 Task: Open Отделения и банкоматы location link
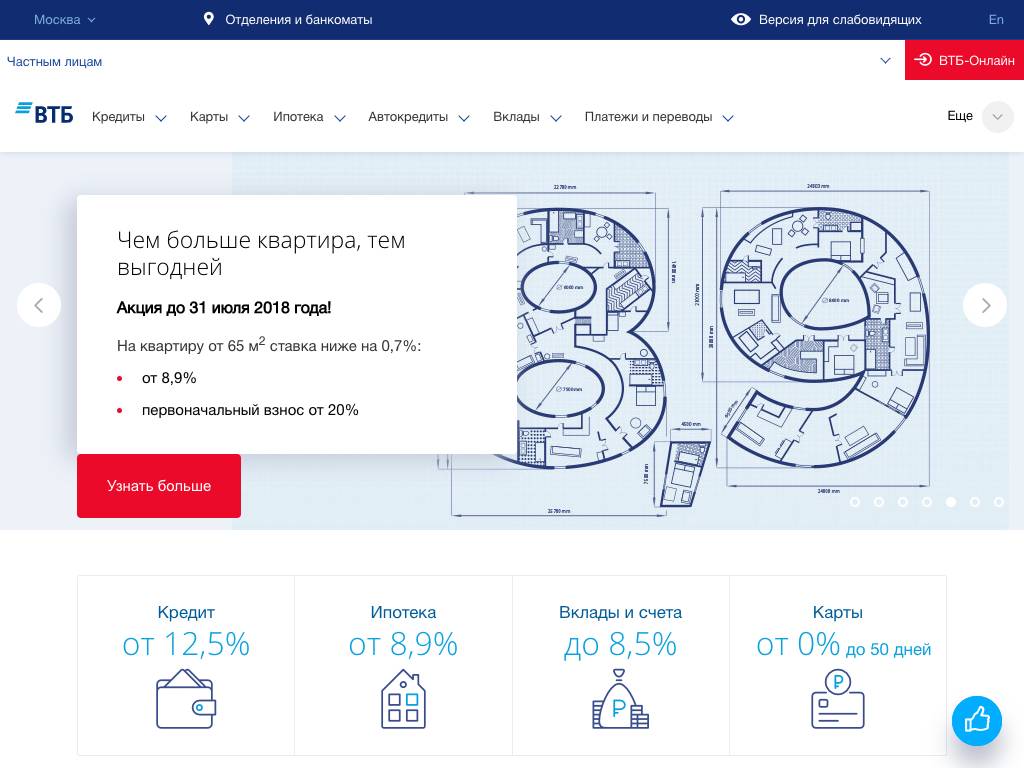288,19
